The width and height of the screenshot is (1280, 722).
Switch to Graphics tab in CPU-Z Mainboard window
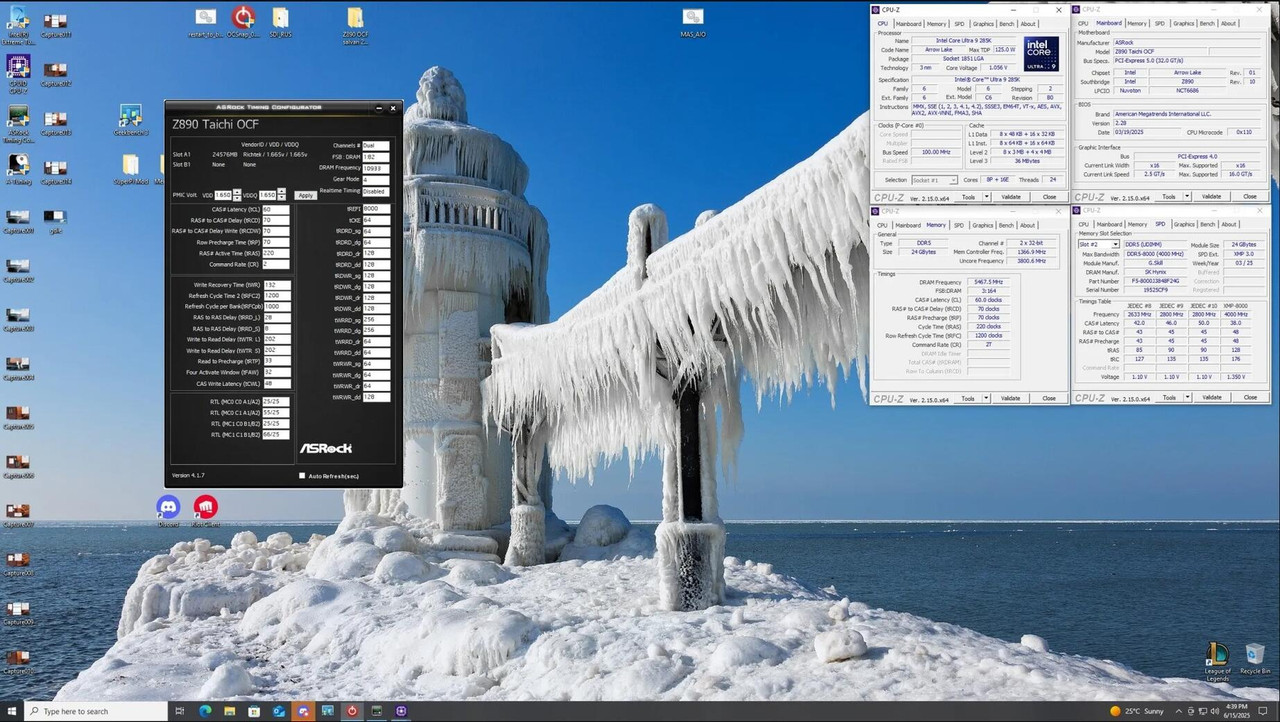(1184, 24)
